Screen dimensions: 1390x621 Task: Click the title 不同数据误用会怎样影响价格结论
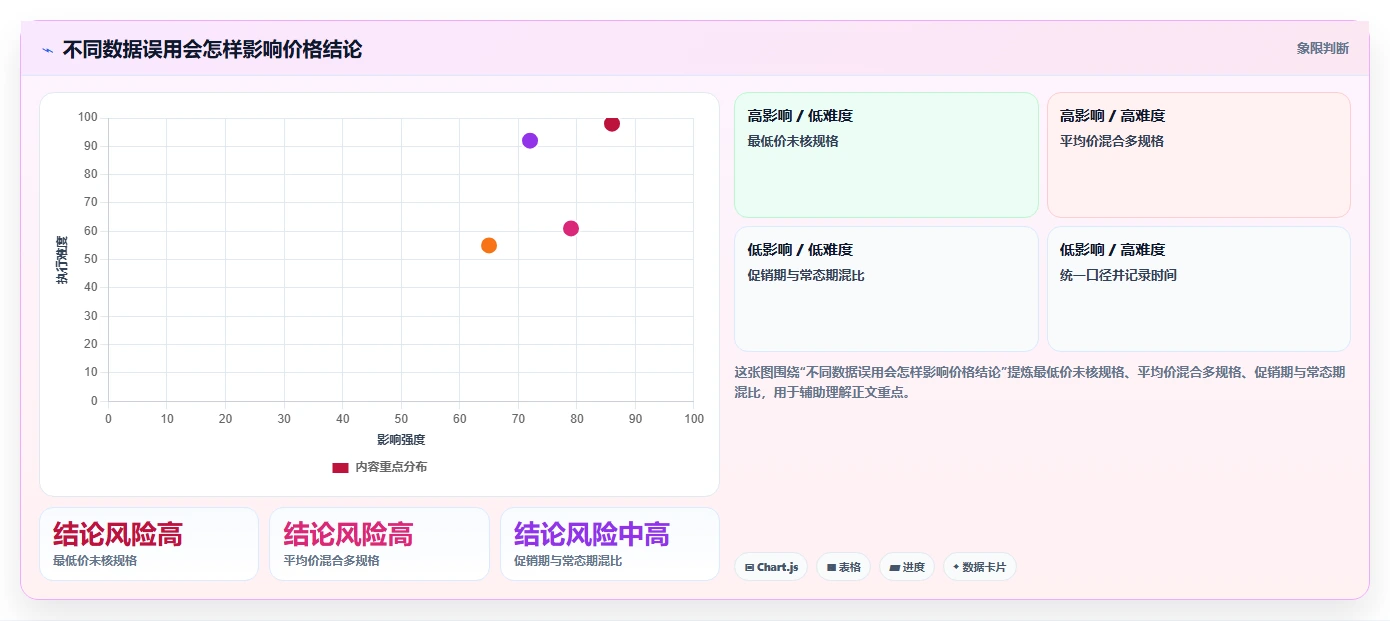(x=212, y=49)
